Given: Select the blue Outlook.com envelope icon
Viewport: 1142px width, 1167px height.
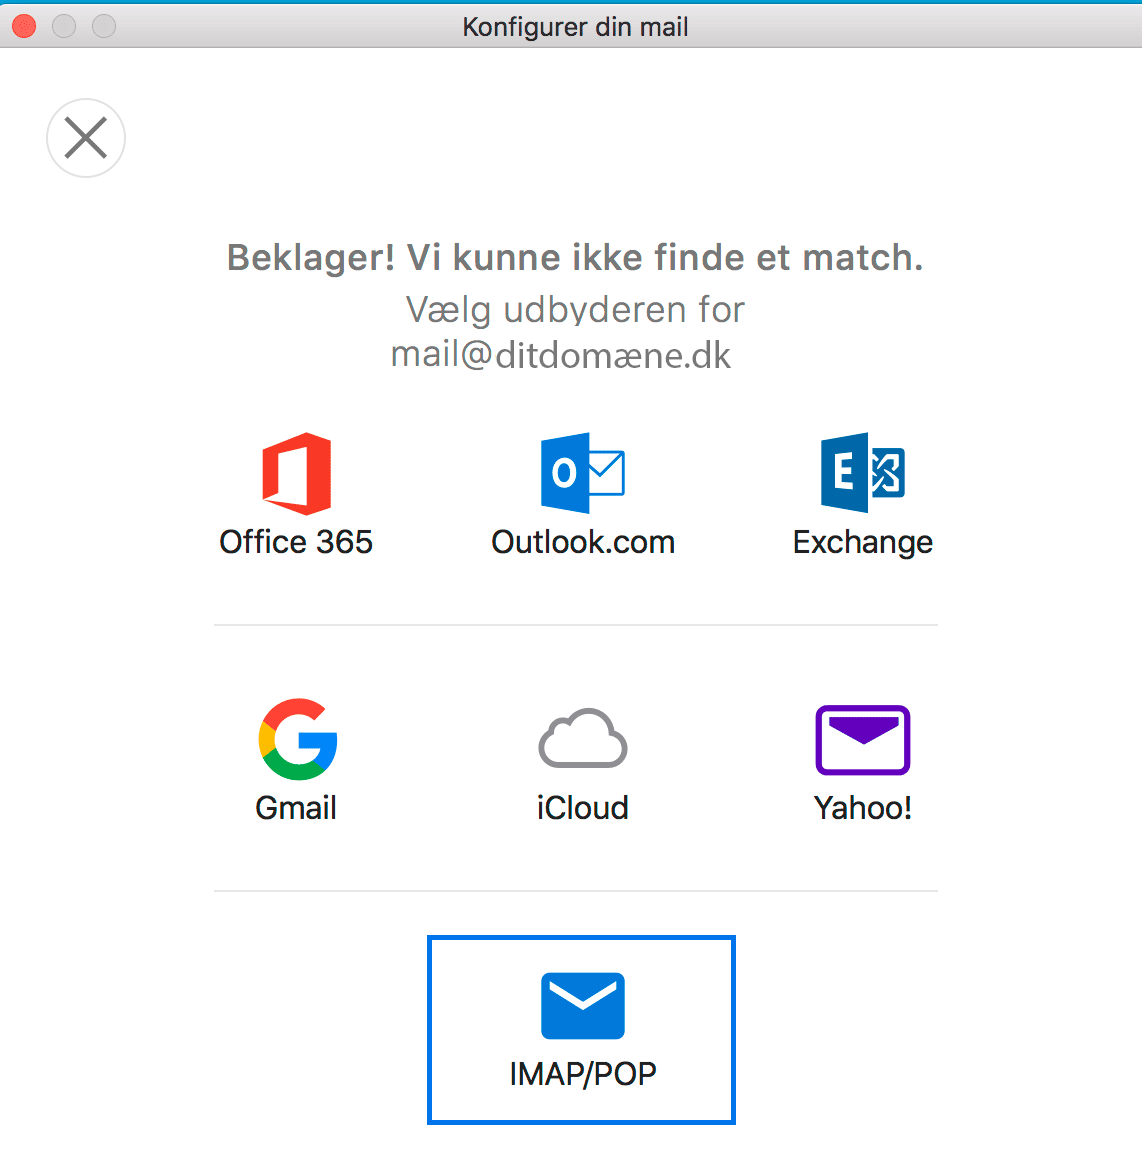Looking at the screenshot, I should click(x=582, y=473).
